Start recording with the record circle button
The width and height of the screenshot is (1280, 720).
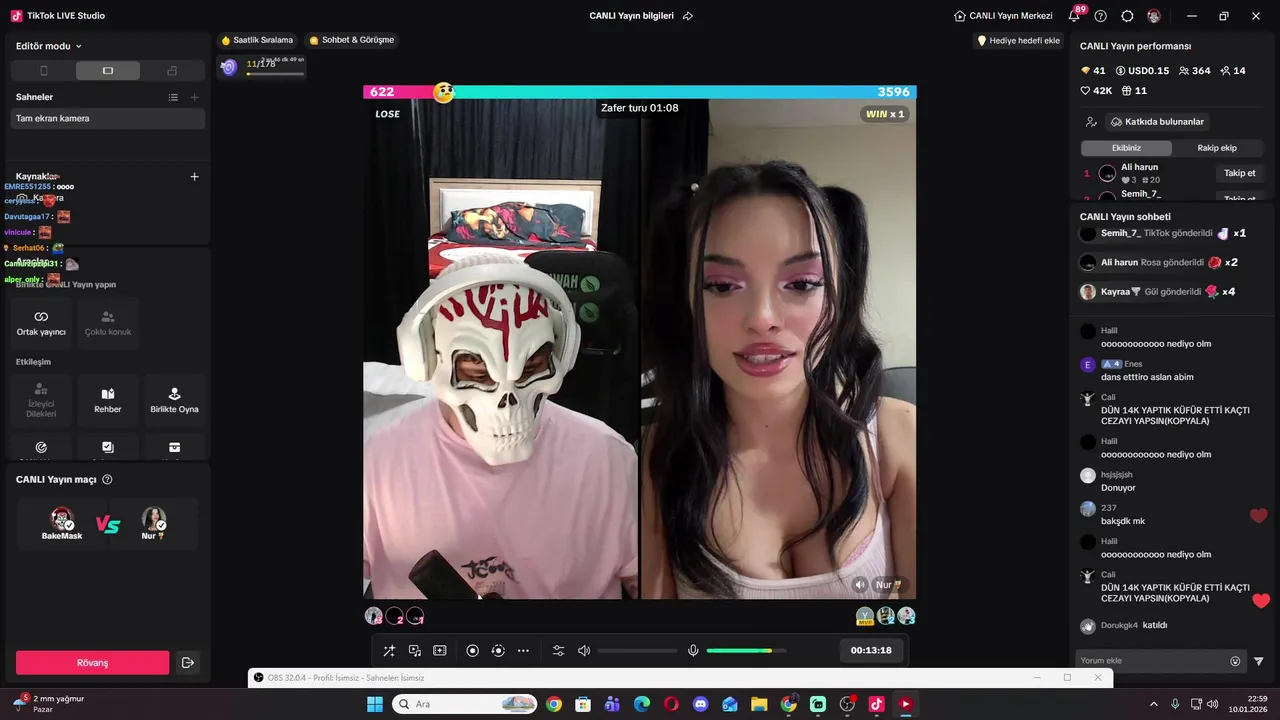coord(473,651)
